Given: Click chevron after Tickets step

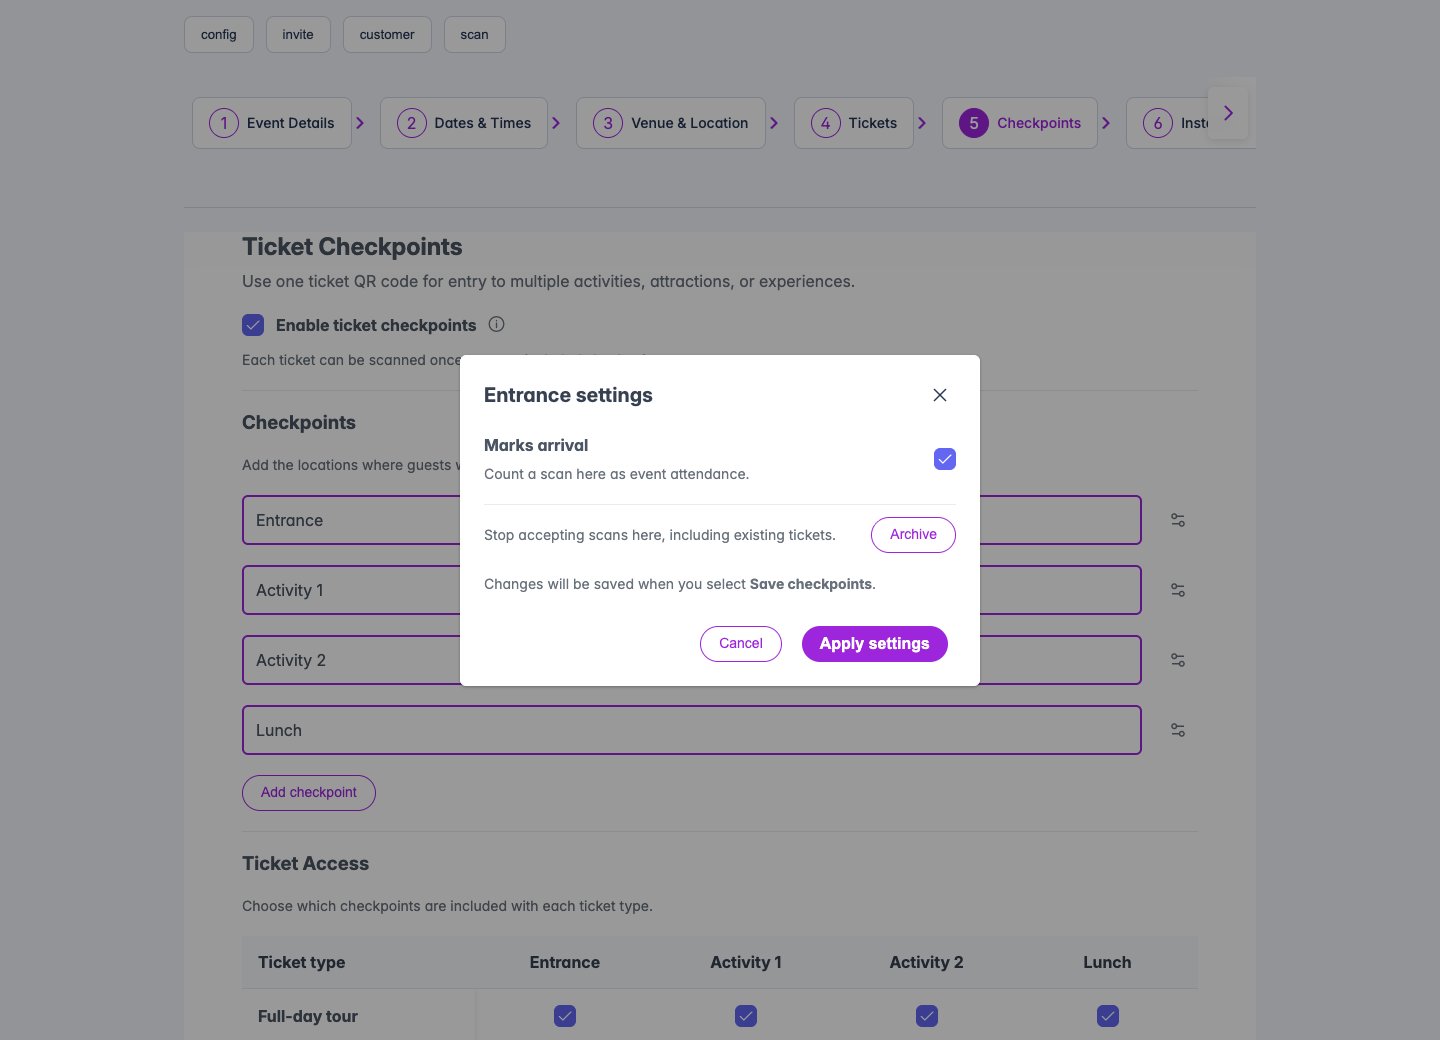Looking at the screenshot, I should pyautogui.click(x=922, y=123).
